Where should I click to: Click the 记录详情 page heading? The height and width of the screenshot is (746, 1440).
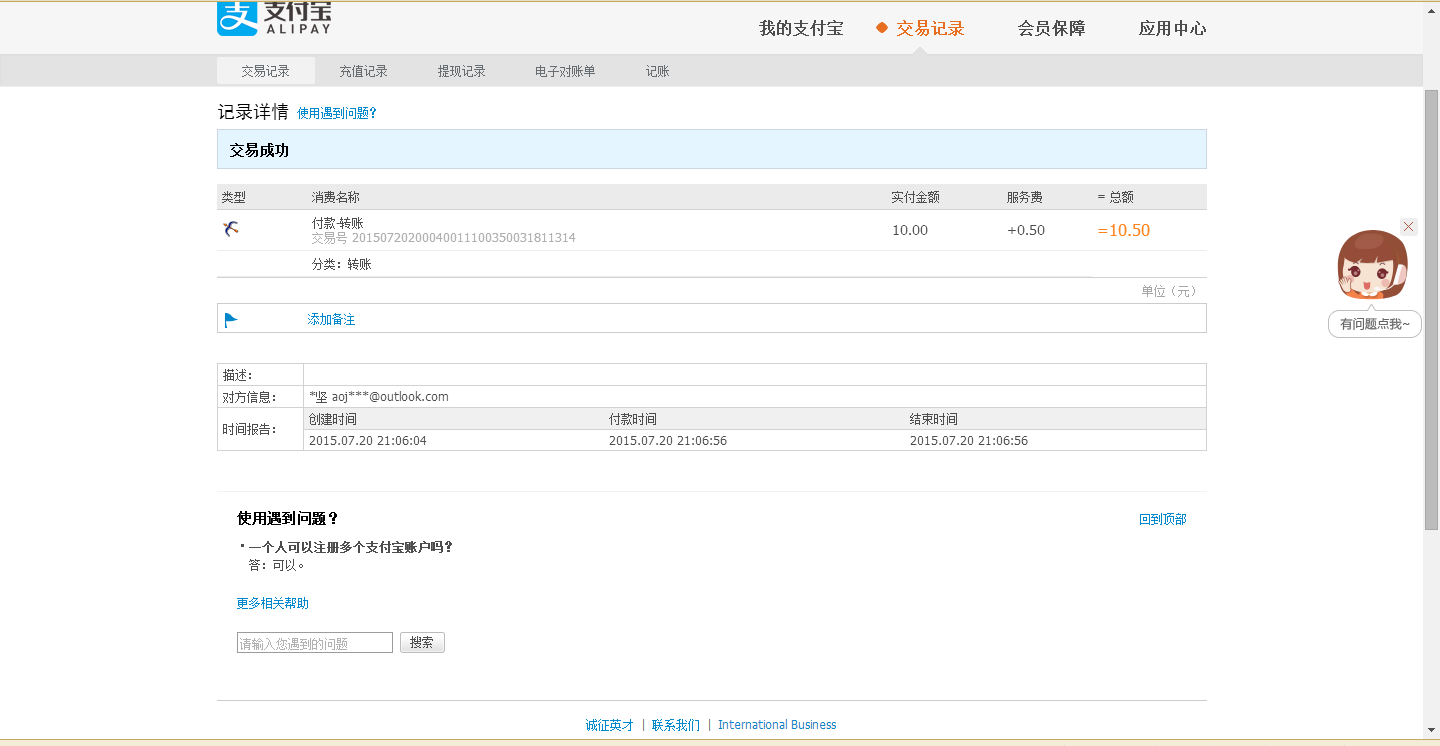point(253,112)
